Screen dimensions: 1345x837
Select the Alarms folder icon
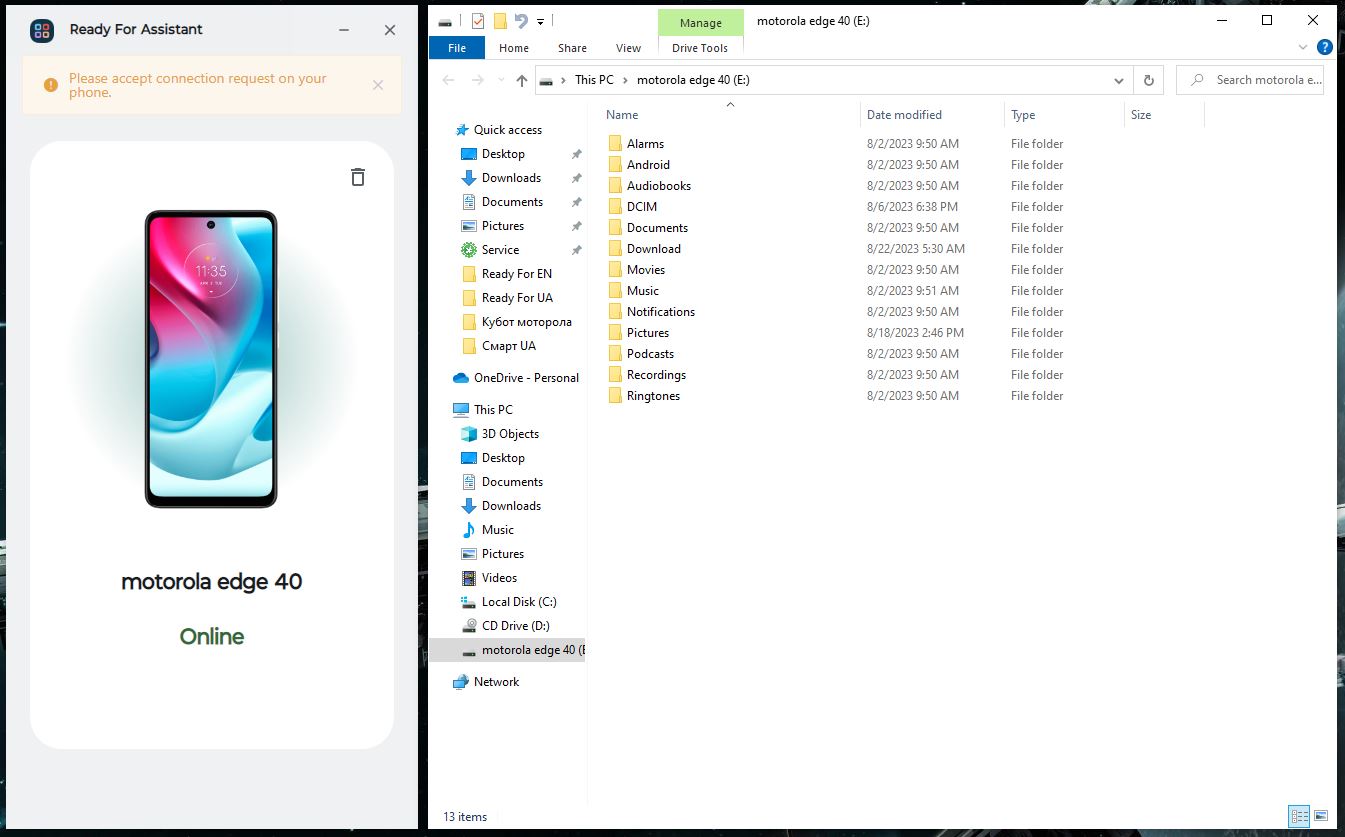click(615, 144)
